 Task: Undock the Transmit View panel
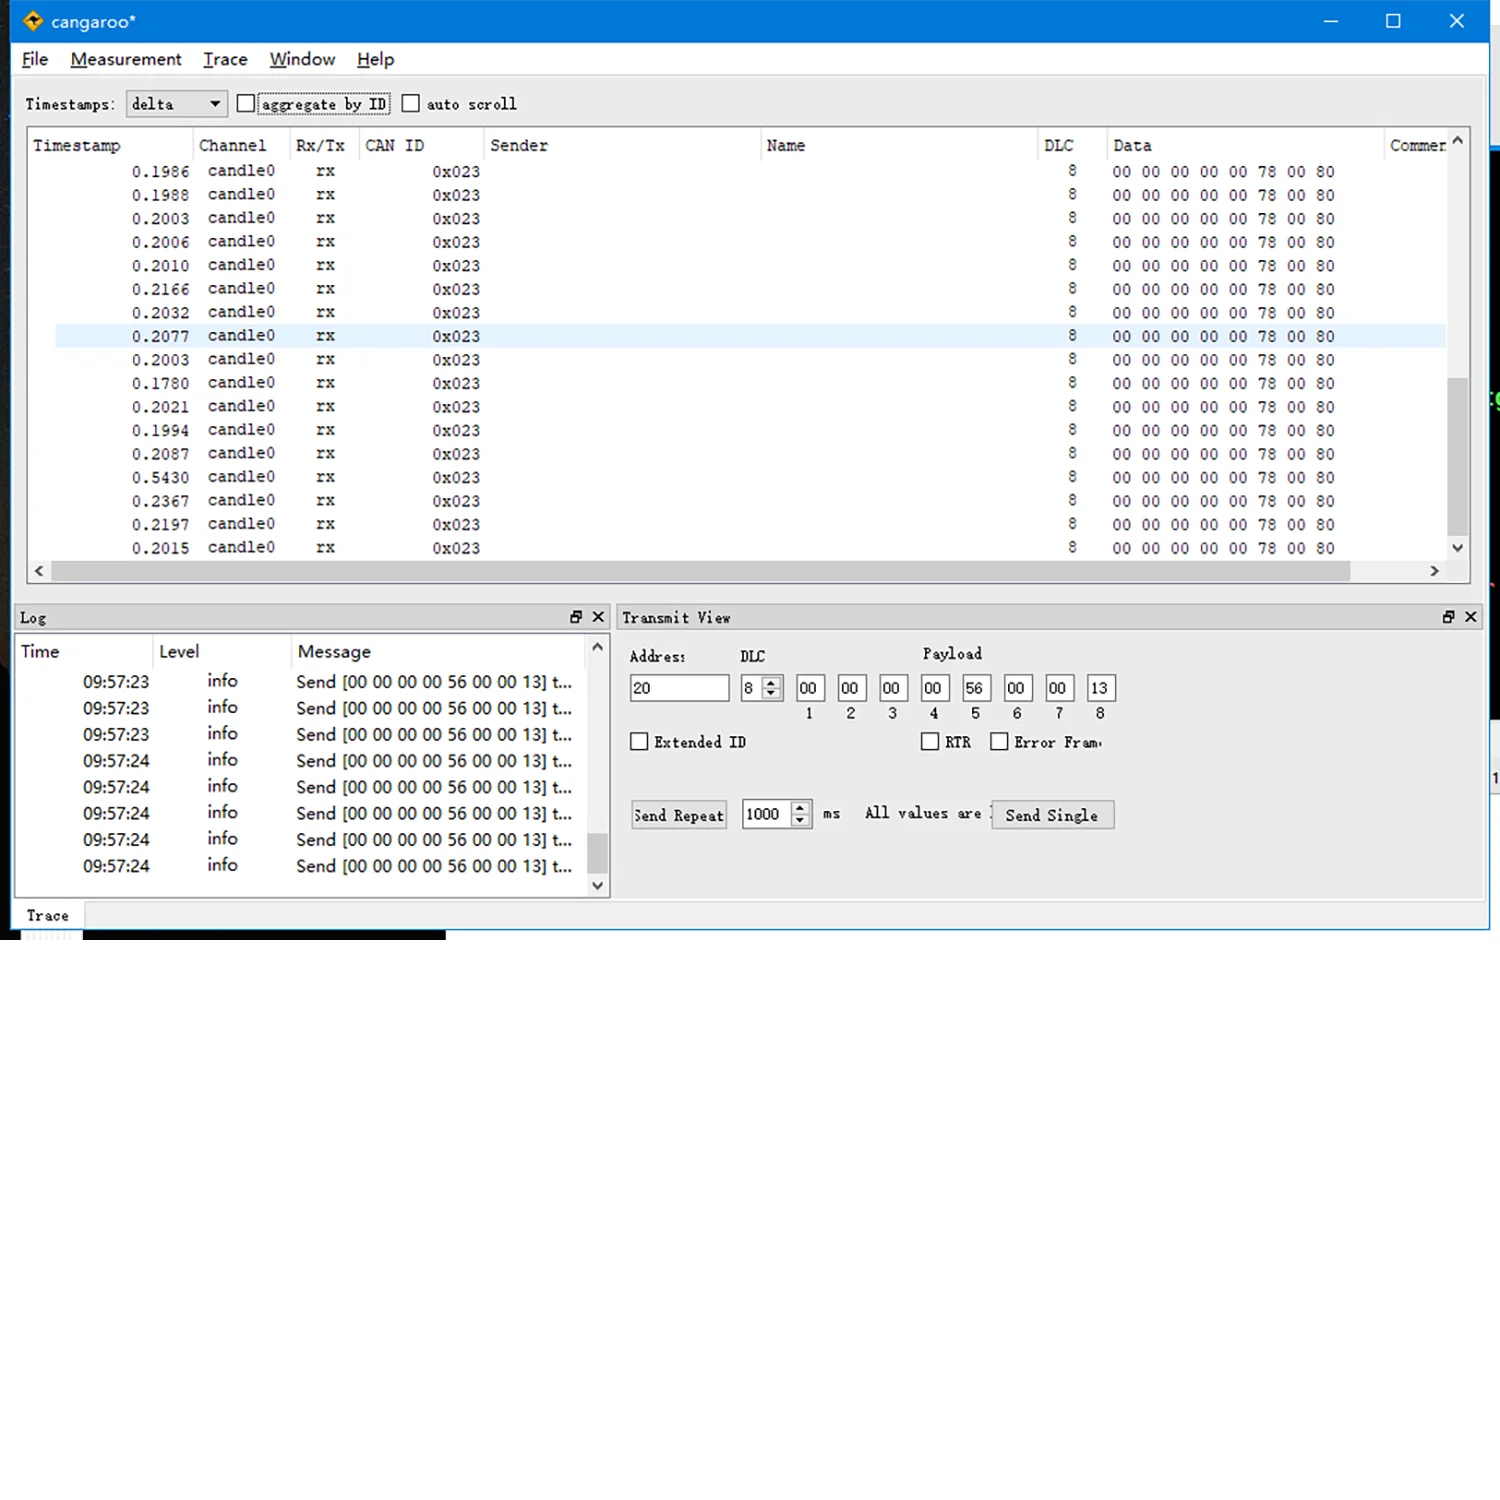coord(1448,617)
